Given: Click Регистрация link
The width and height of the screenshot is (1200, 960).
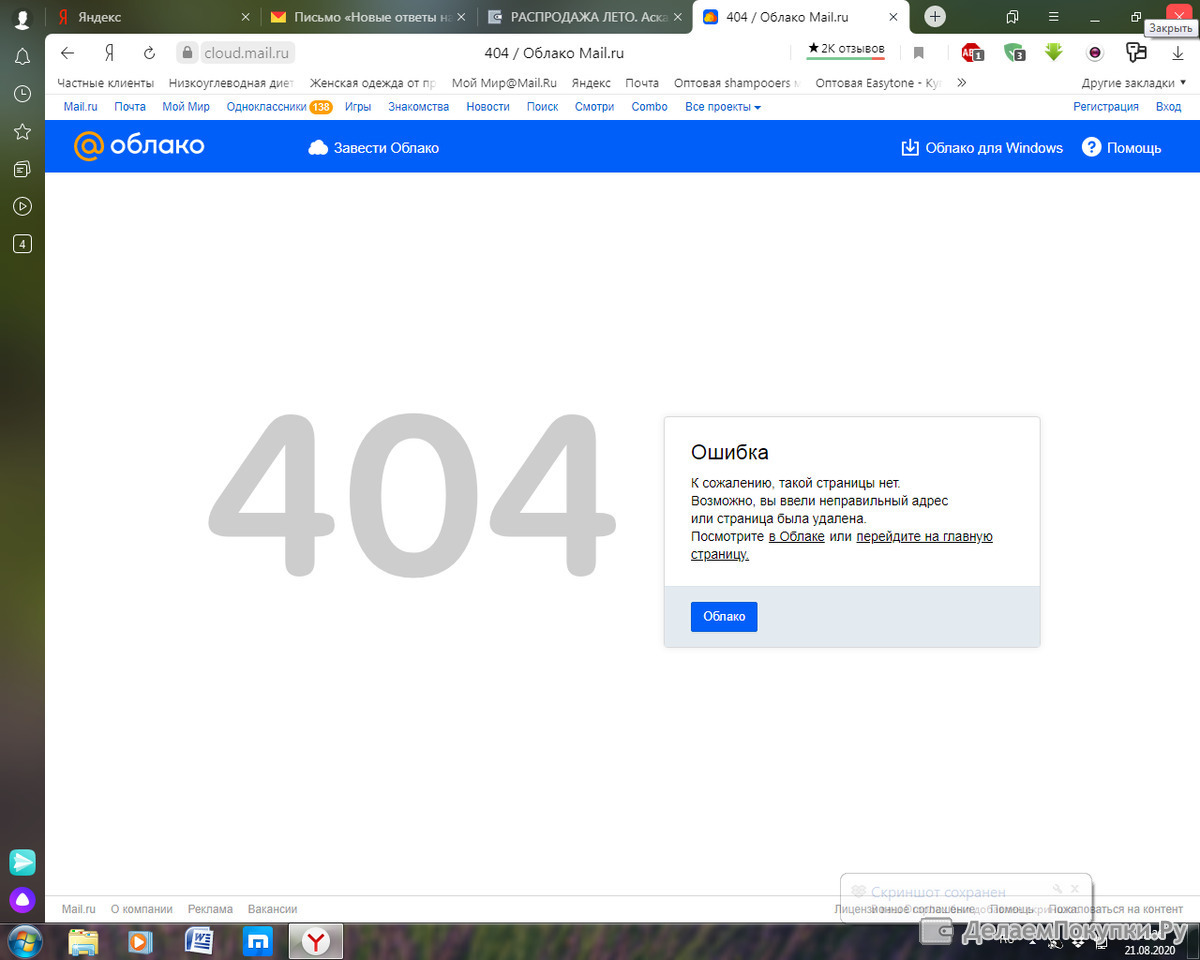Looking at the screenshot, I should [1106, 107].
